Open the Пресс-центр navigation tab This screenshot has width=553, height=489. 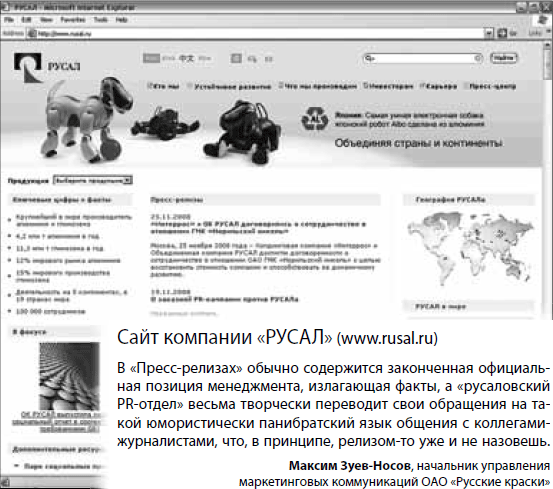(x=490, y=86)
